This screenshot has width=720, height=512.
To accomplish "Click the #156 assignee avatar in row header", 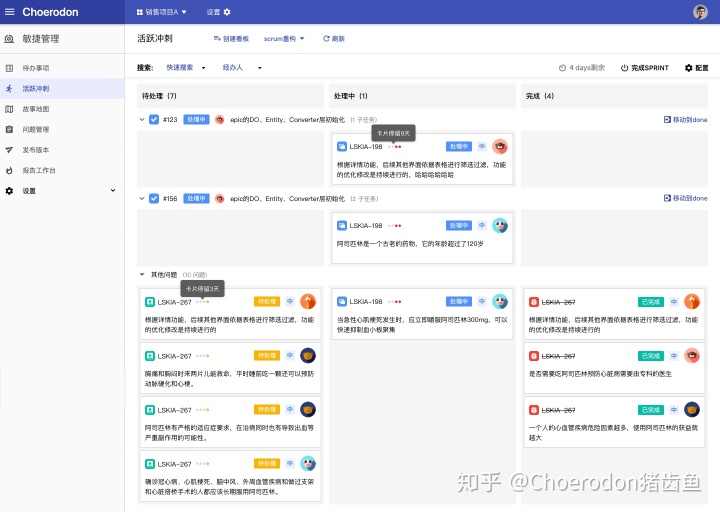I will [x=220, y=198].
